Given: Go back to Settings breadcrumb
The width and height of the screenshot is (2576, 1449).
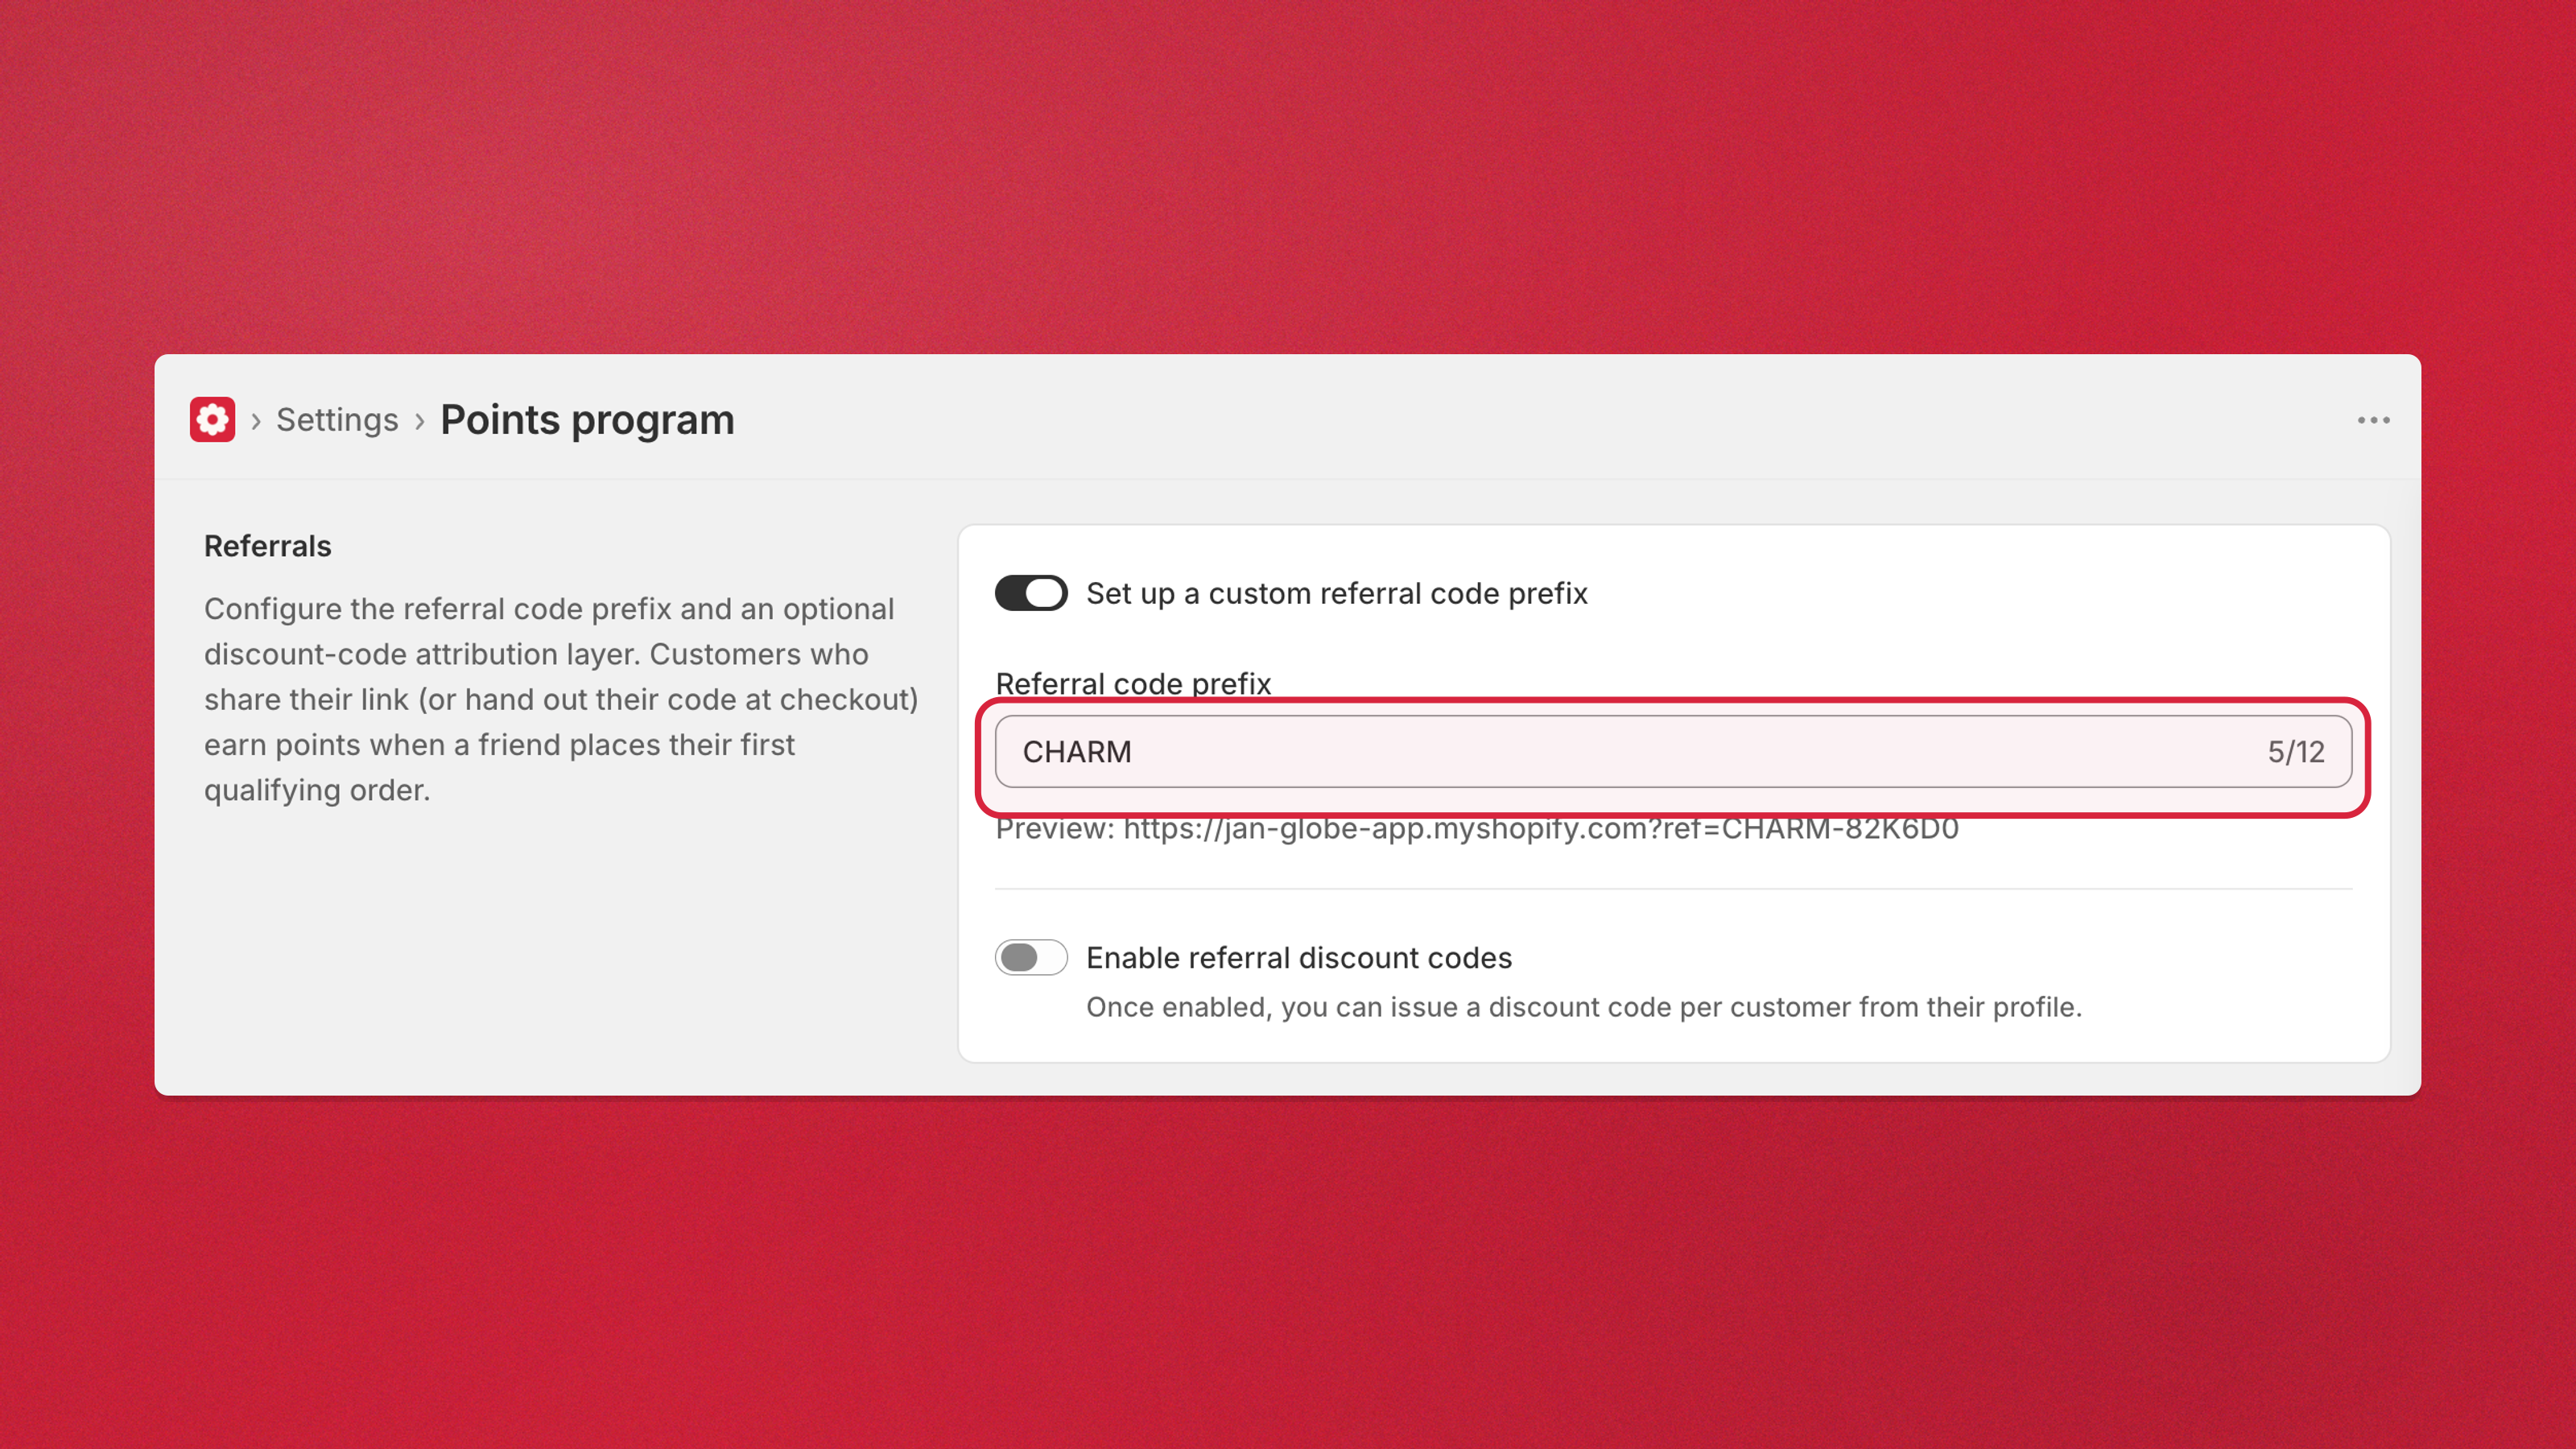Looking at the screenshot, I should pos(337,420).
